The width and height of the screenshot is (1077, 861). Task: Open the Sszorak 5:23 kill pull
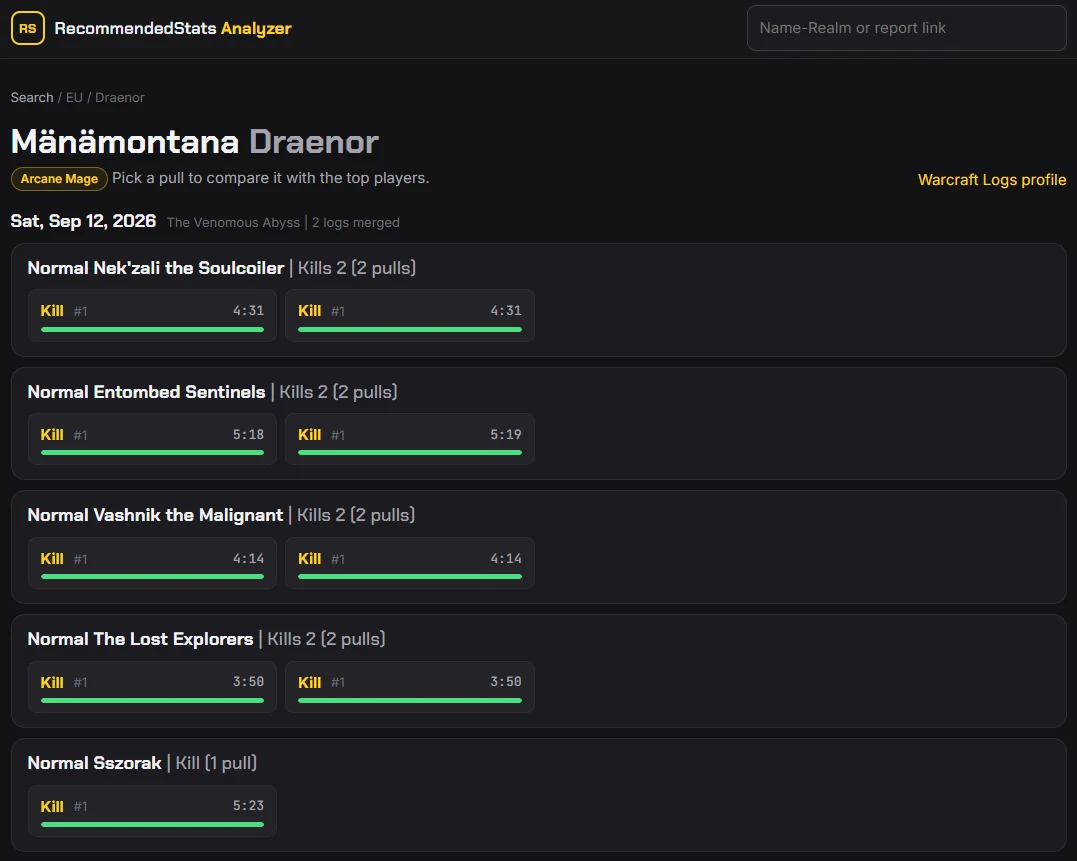point(152,811)
